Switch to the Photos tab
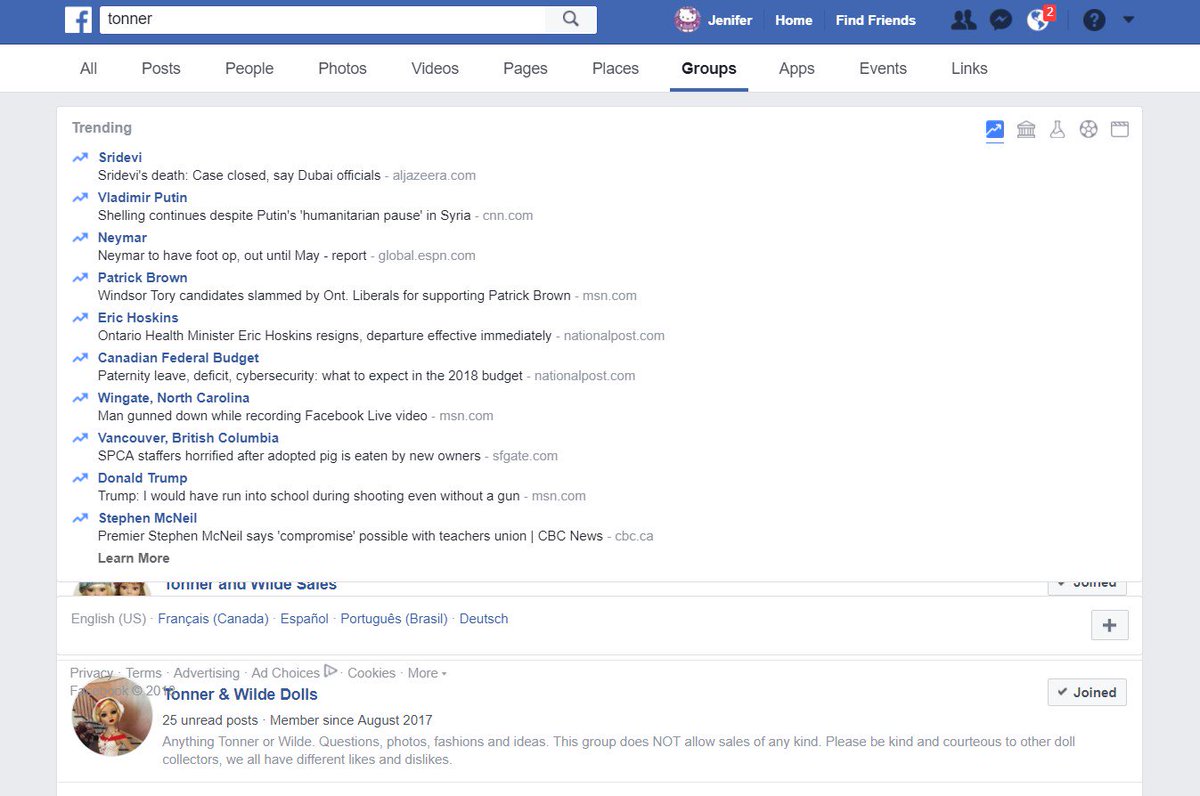Viewport: 1200px width, 796px height. (x=342, y=68)
